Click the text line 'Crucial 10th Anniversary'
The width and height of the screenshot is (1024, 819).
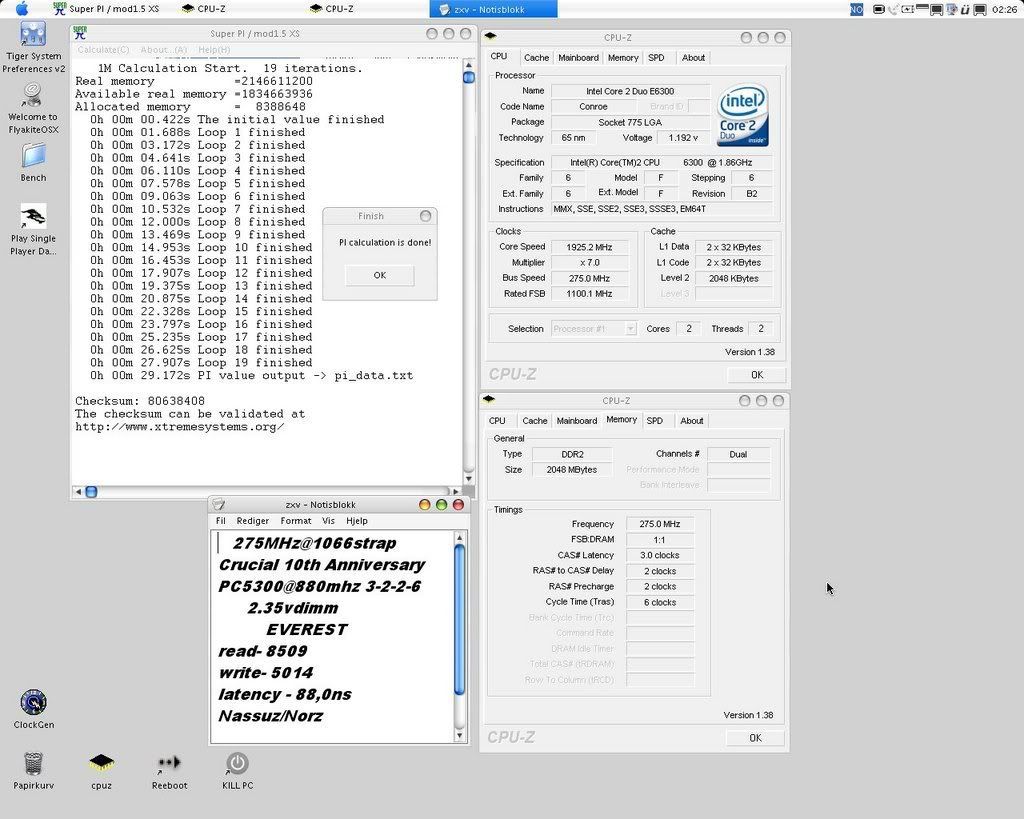[x=322, y=565]
